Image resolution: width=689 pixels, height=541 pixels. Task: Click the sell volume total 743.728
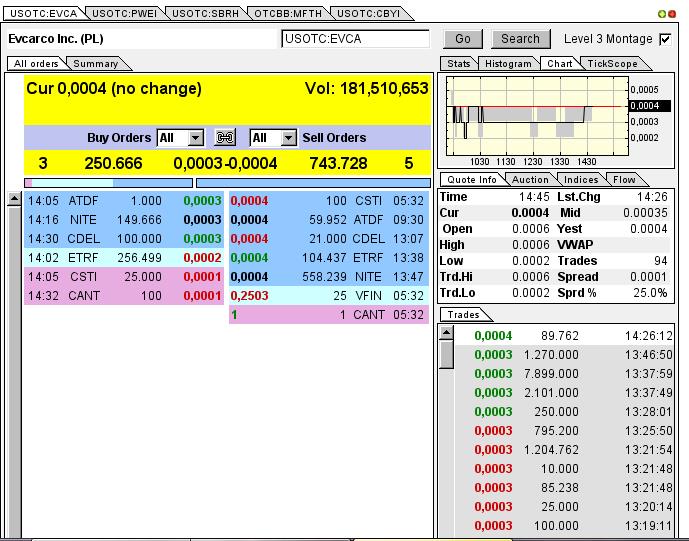click(x=338, y=163)
